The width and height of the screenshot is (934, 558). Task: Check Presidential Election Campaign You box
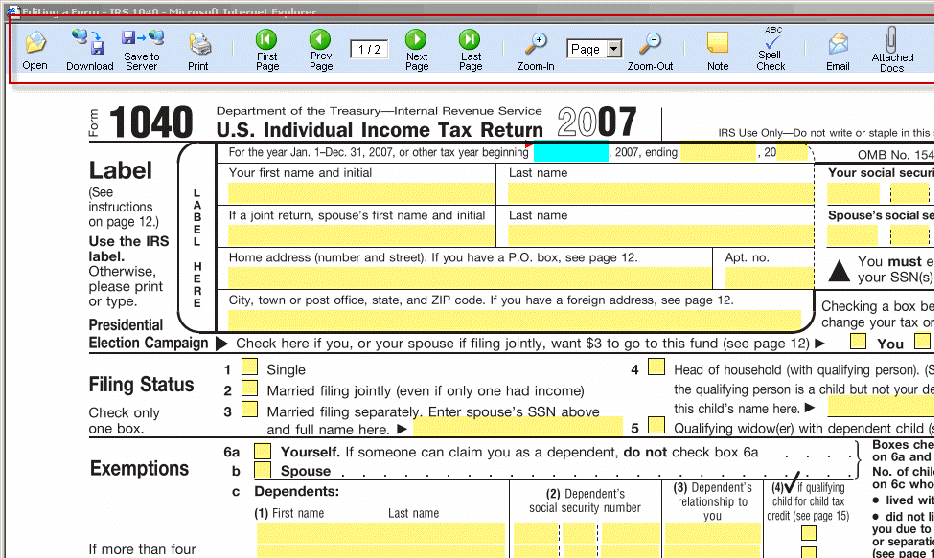858,341
